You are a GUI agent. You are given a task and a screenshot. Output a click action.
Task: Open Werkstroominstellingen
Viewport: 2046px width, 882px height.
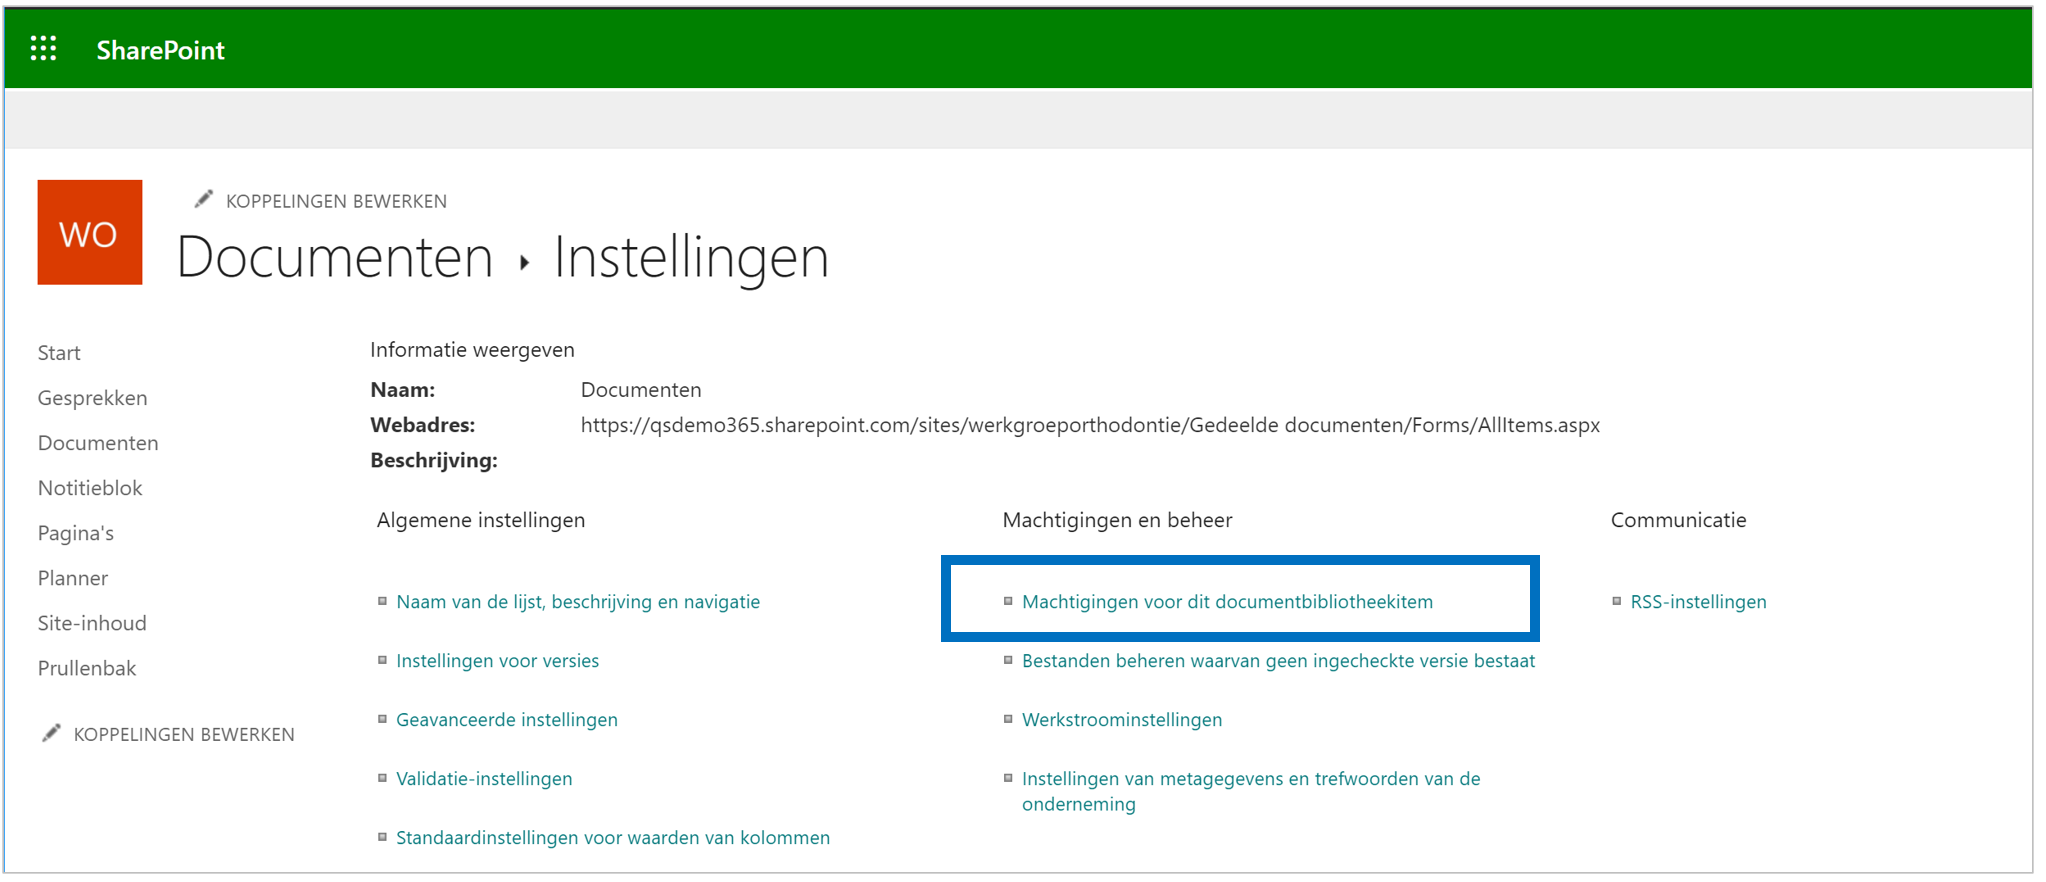click(1122, 720)
